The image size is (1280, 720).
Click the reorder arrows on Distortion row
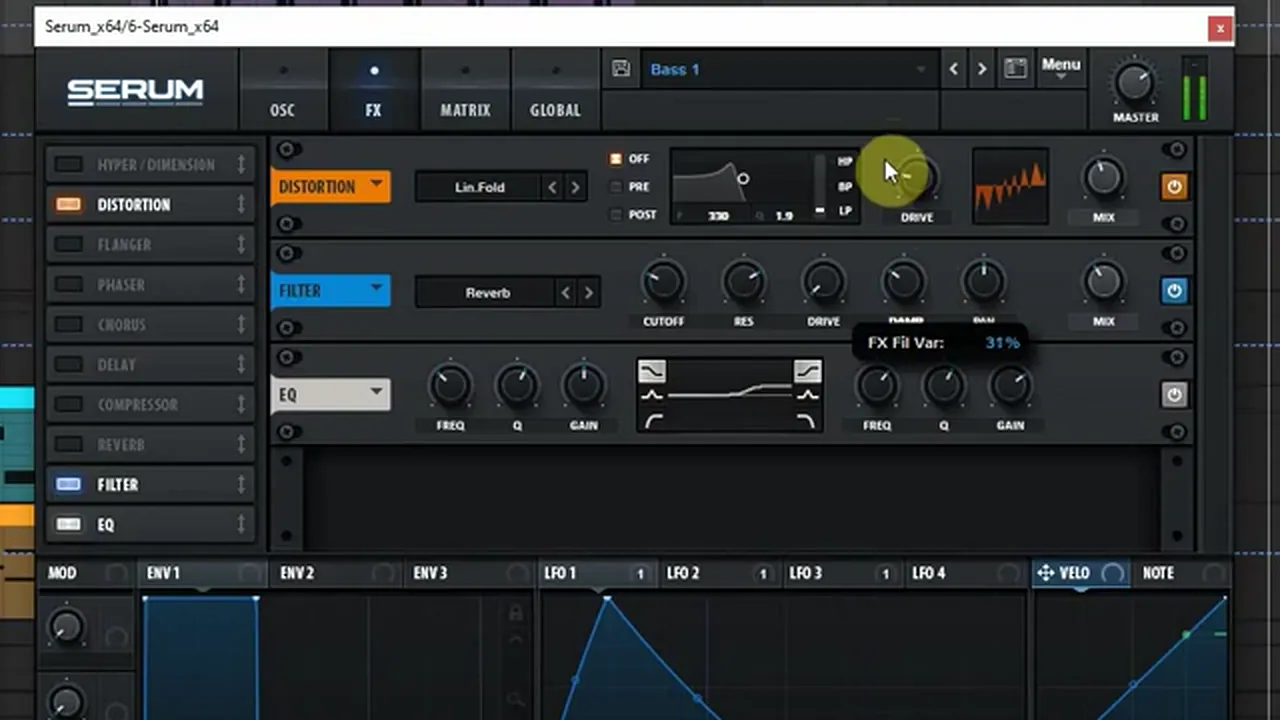click(241, 205)
